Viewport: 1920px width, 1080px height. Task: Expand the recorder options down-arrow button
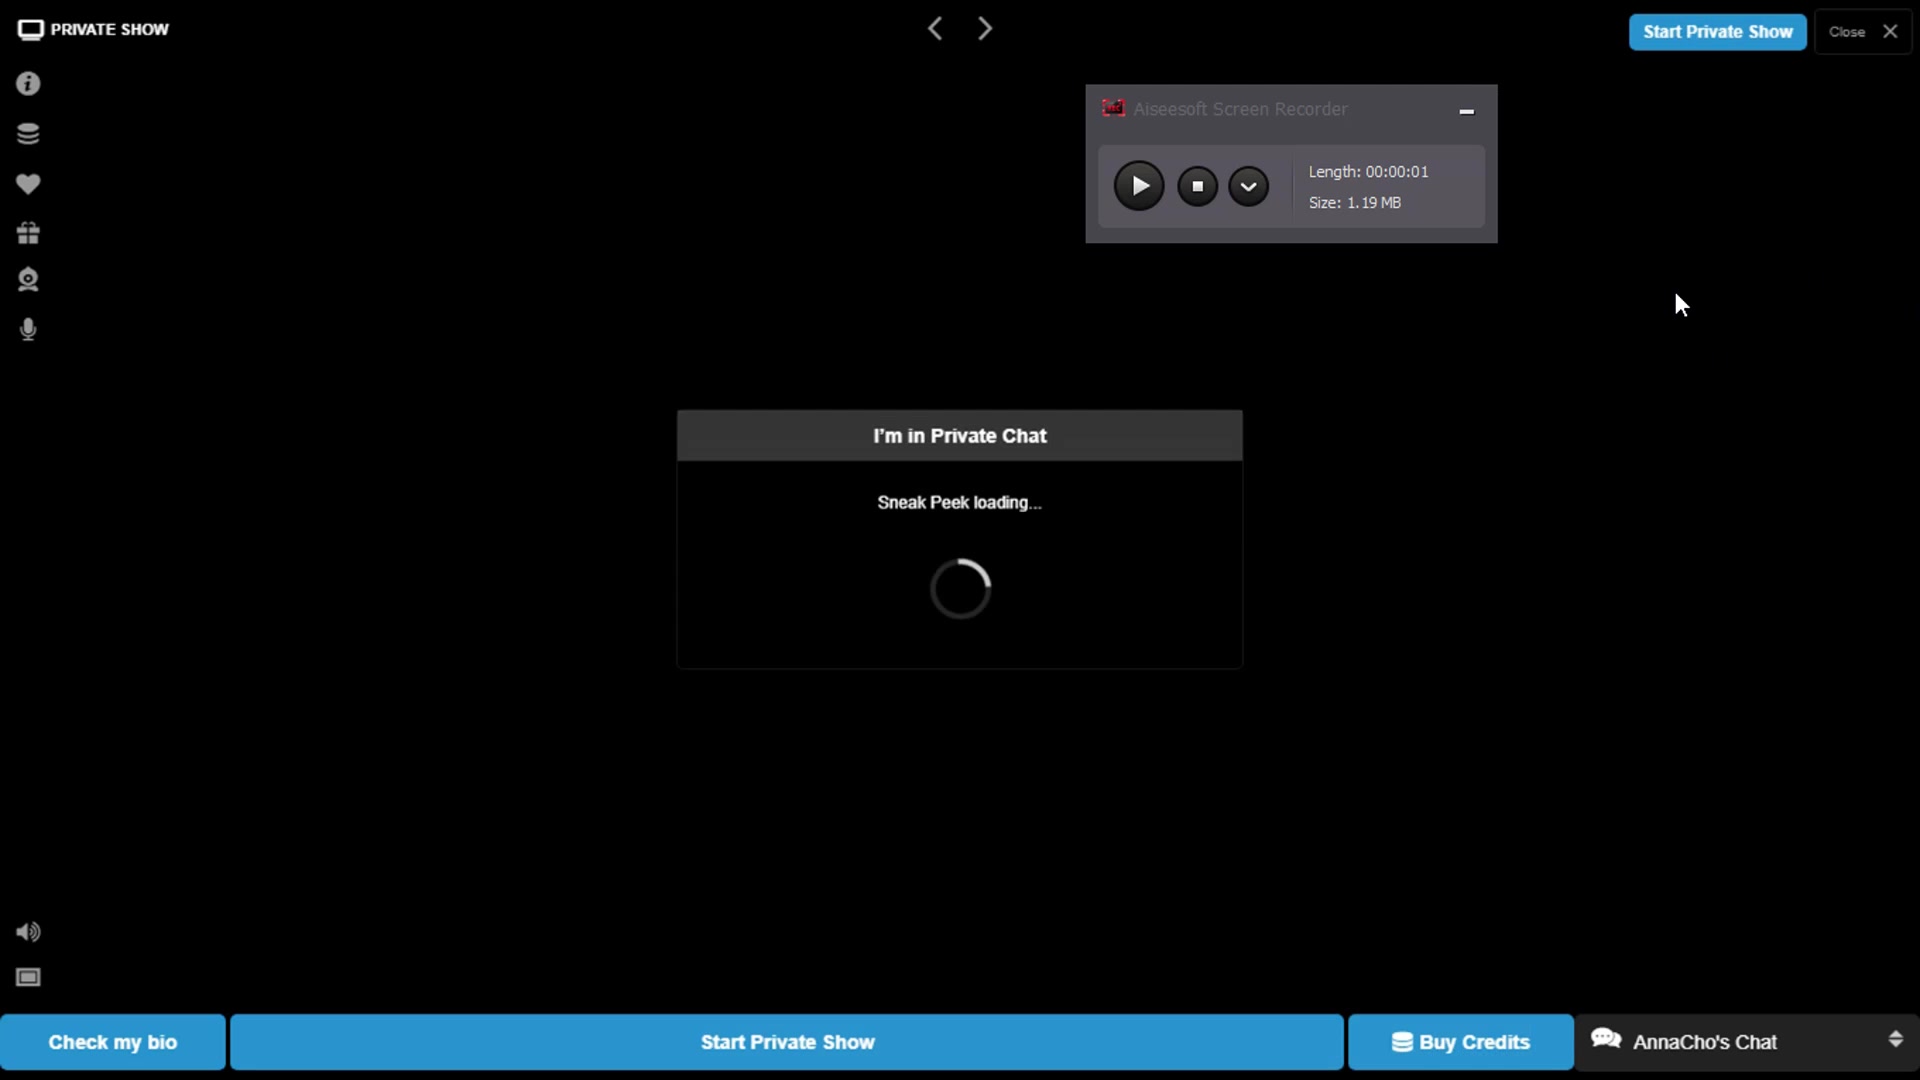1248,186
